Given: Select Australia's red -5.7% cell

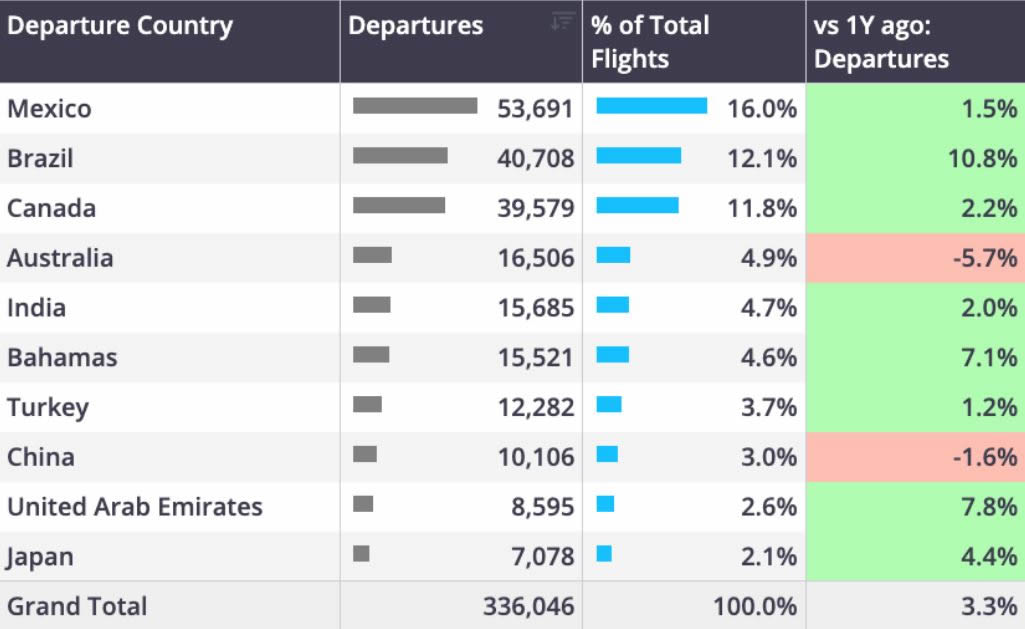Looking at the screenshot, I should tap(915, 258).
